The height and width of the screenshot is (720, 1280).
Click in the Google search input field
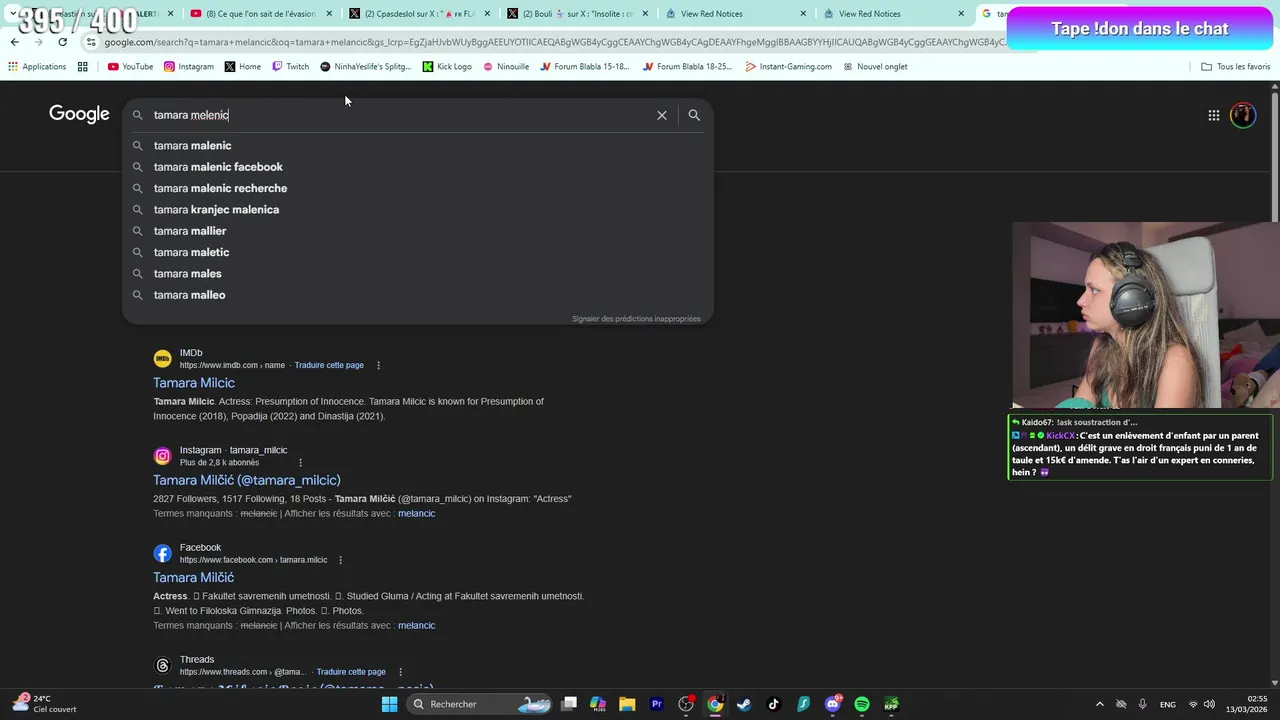point(400,115)
